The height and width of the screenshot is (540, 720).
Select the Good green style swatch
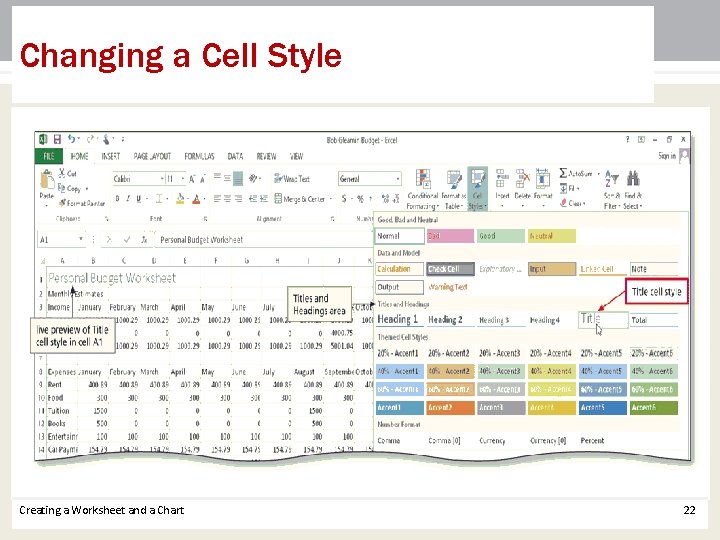point(501,236)
